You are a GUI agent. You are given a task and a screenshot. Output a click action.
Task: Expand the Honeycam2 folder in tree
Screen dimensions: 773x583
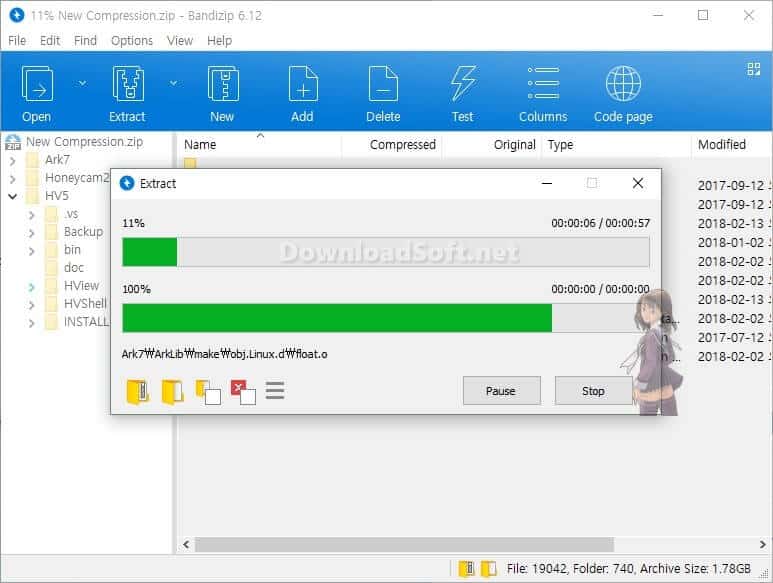pos(13,178)
